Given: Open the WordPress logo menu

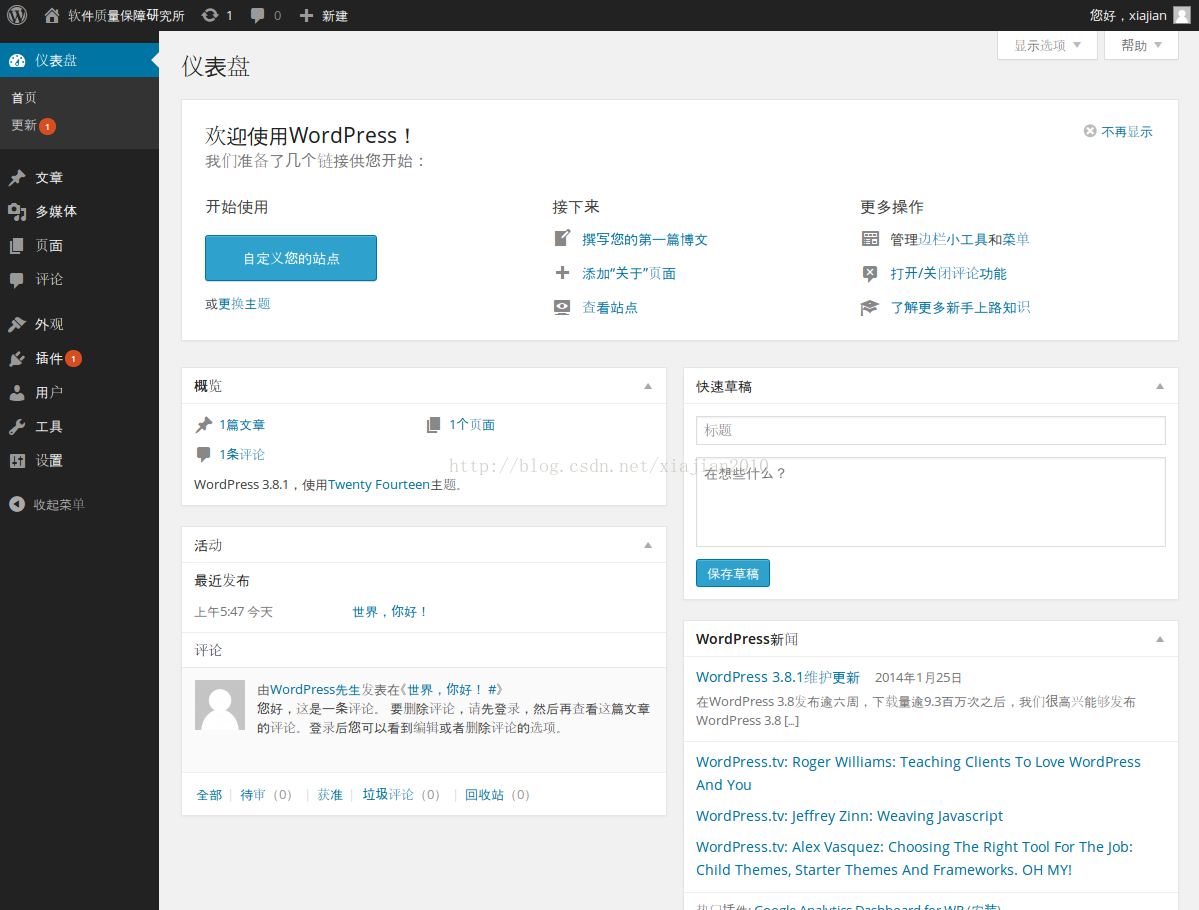Looking at the screenshot, I should click(x=17, y=15).
